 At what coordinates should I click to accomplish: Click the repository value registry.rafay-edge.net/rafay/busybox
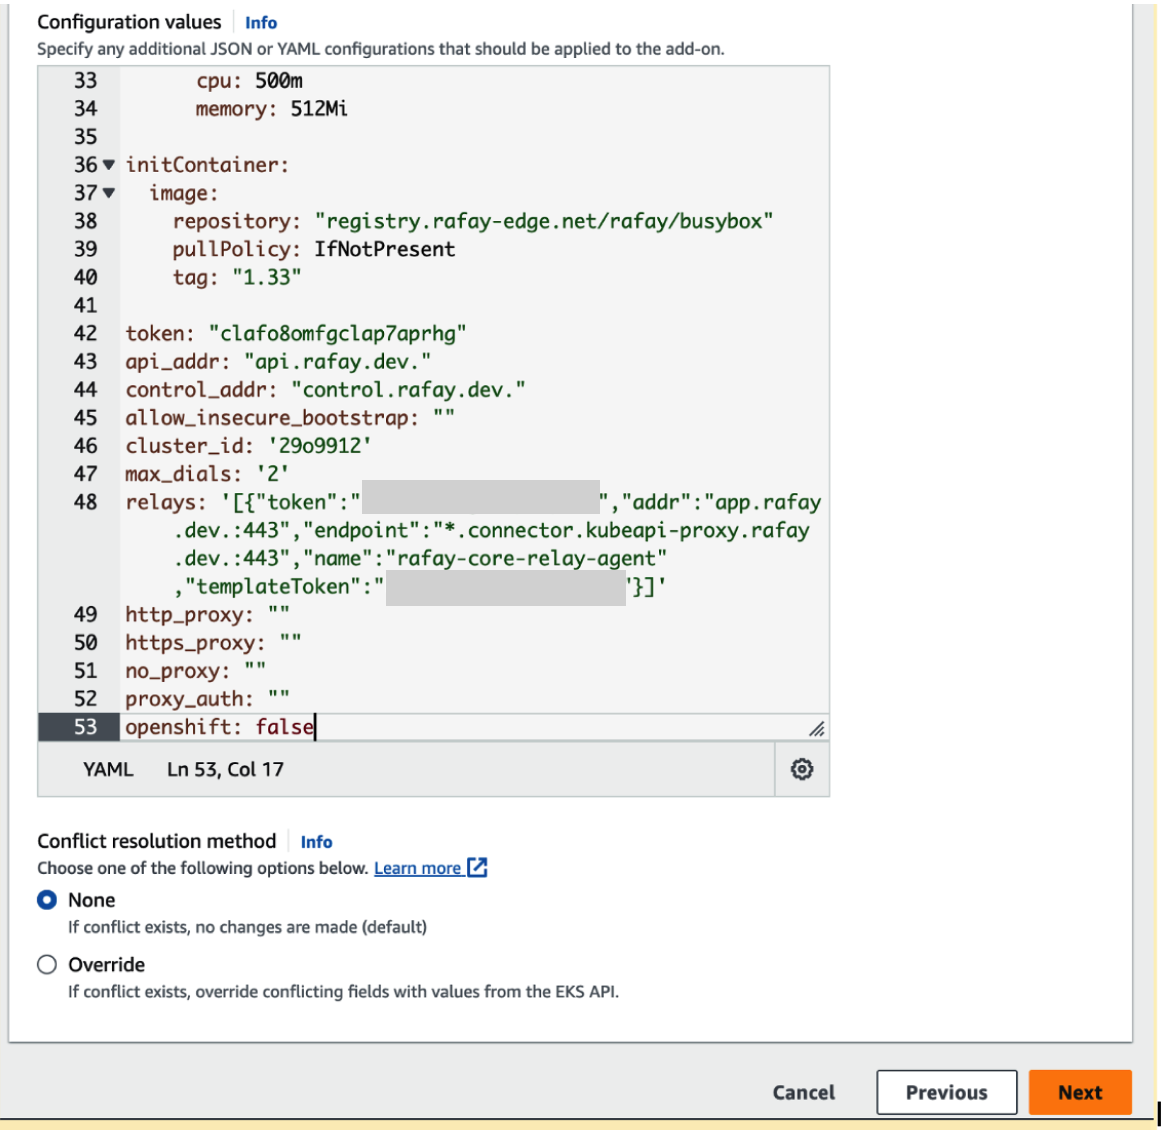click(544, 221)
